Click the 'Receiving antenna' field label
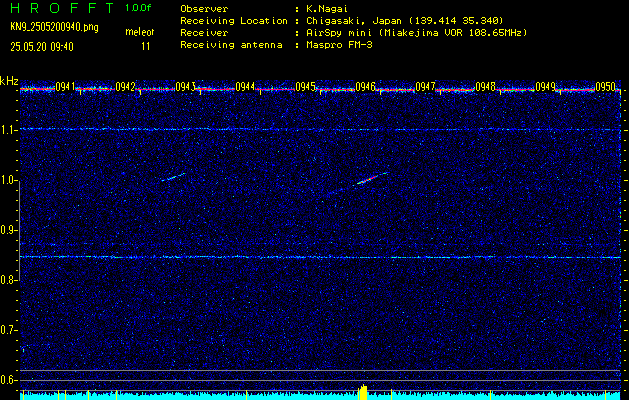The image size is (629, 400). [231, 45]
